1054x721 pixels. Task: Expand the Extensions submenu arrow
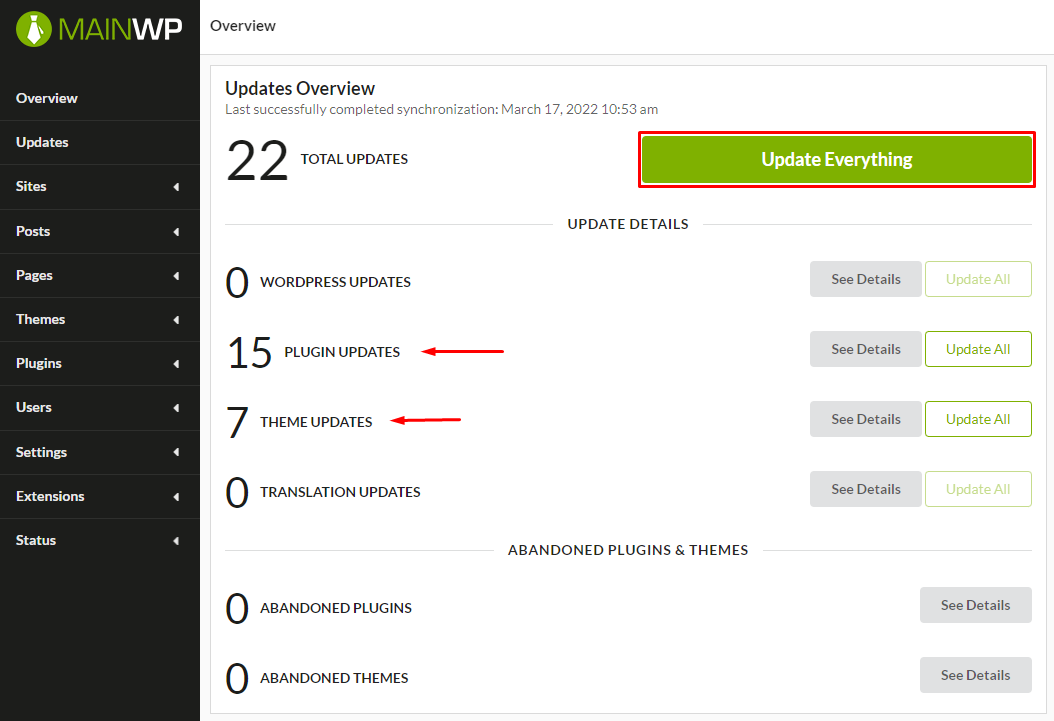(176, 497)
